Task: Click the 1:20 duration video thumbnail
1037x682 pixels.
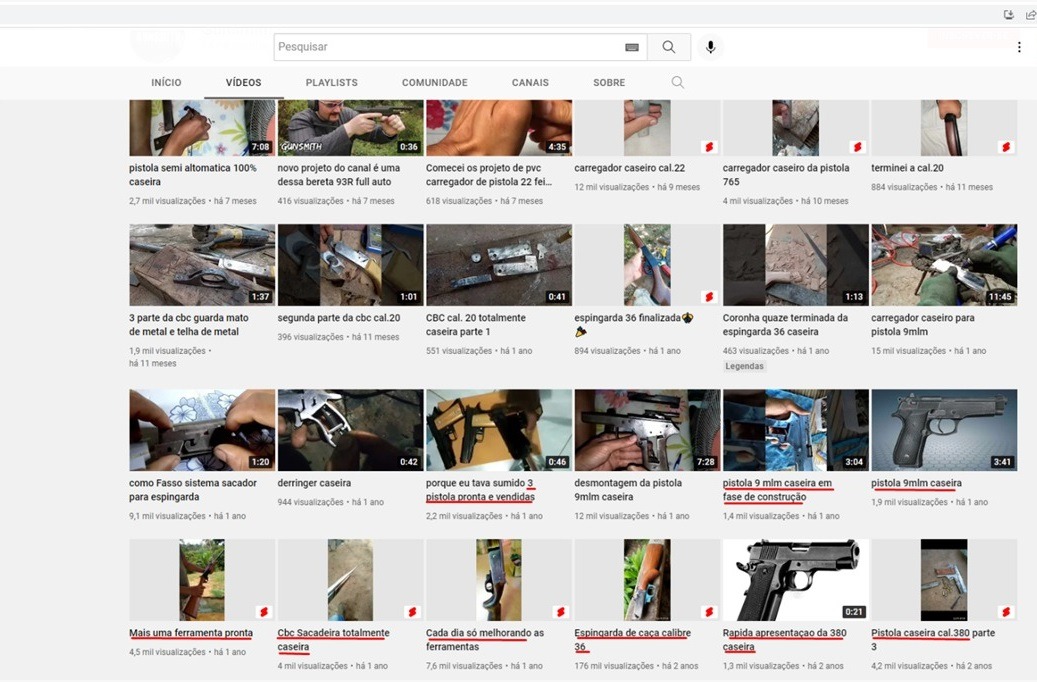Action: pyautogui.click(x=202, y=430)
